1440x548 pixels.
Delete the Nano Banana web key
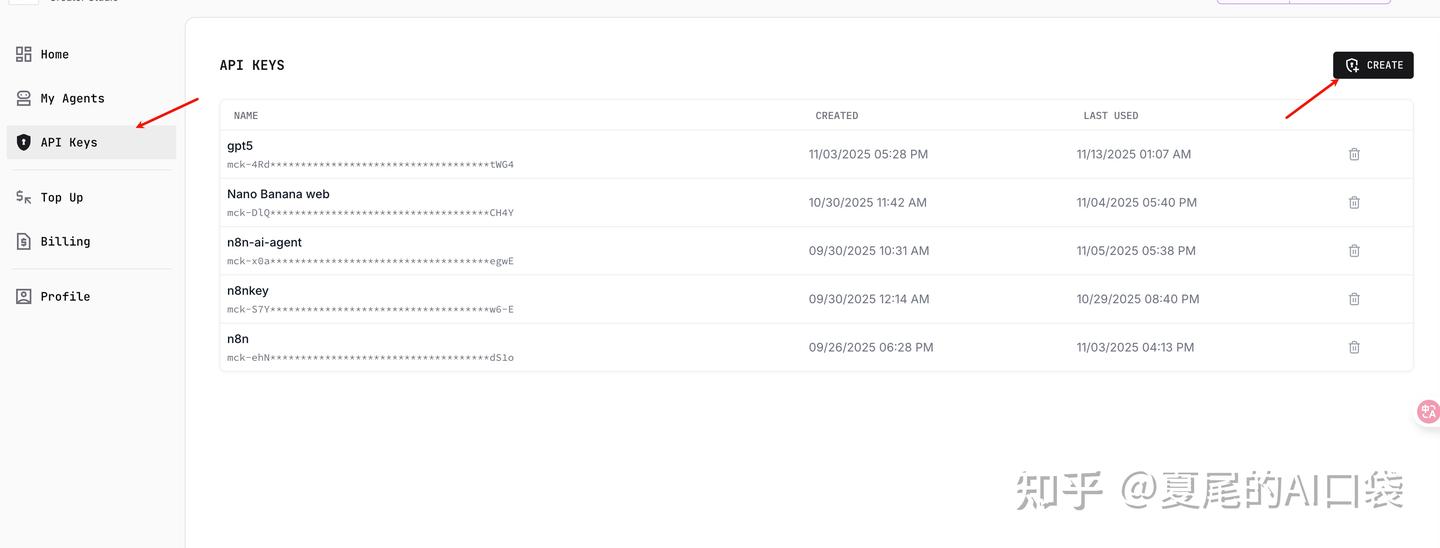pyautogui.click(x=1354, y=202)
